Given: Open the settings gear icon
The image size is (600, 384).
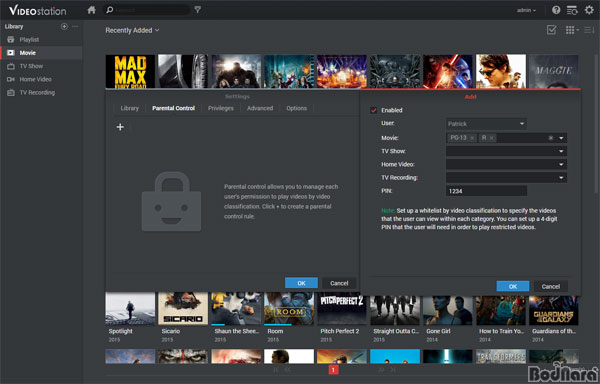Looking at the screenshot, I should 589,10.
